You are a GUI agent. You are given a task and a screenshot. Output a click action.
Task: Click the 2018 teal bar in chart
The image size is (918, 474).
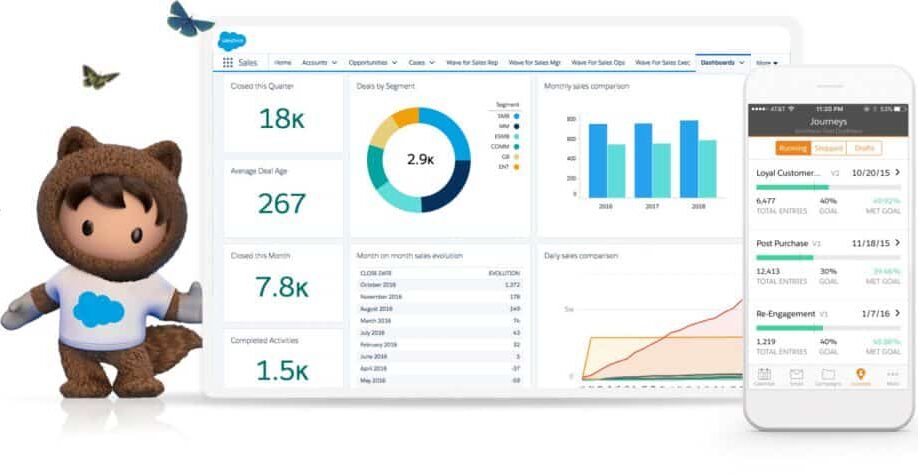tap(707, 169)
